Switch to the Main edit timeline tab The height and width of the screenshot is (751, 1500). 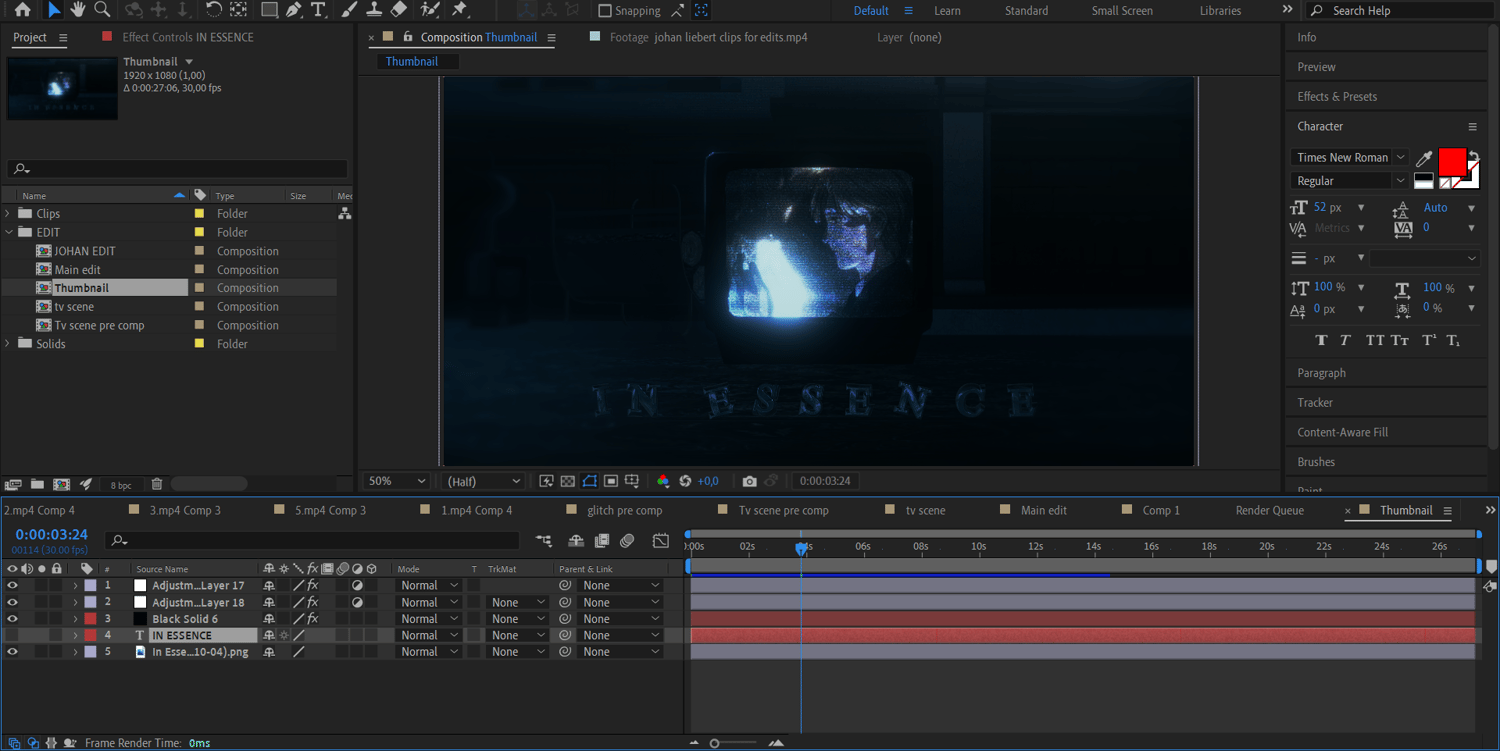pyautogui.click(x=1043, y=510)
